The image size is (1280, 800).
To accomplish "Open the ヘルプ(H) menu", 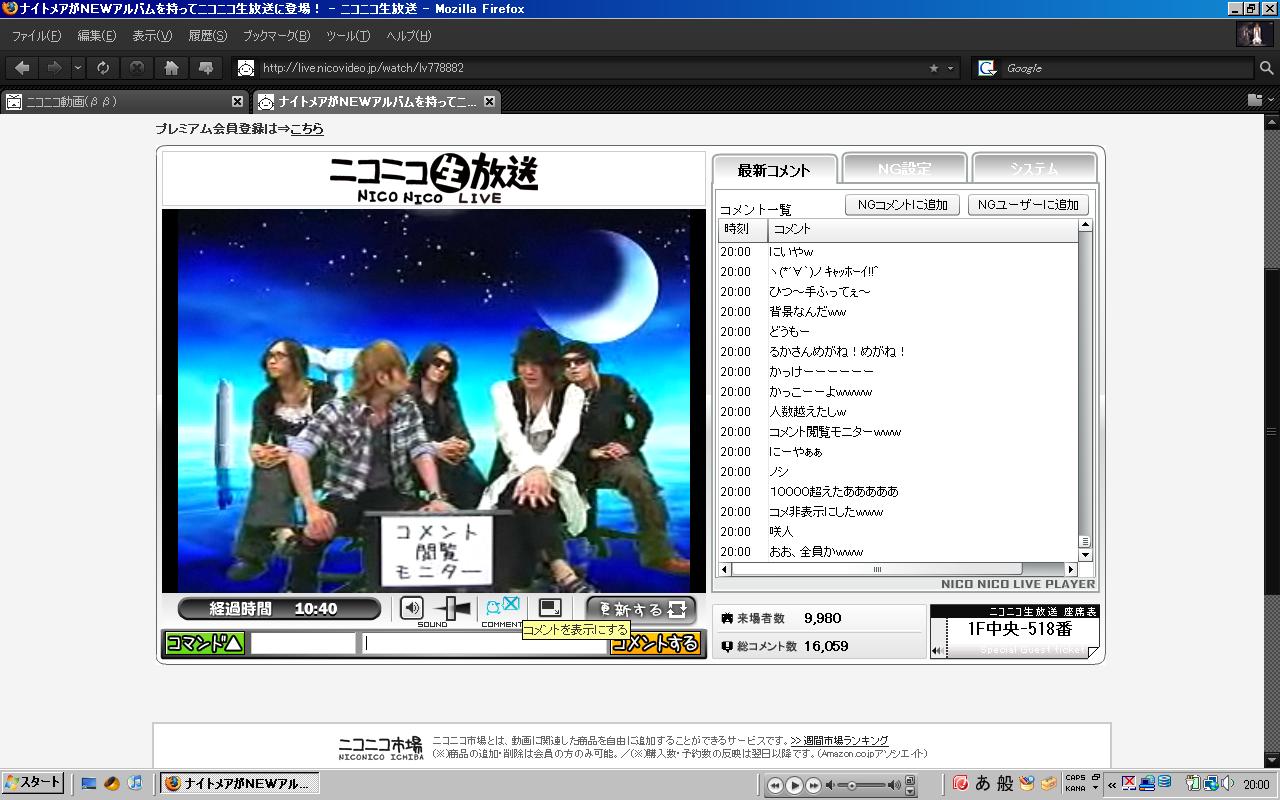I will click(408, 36).
